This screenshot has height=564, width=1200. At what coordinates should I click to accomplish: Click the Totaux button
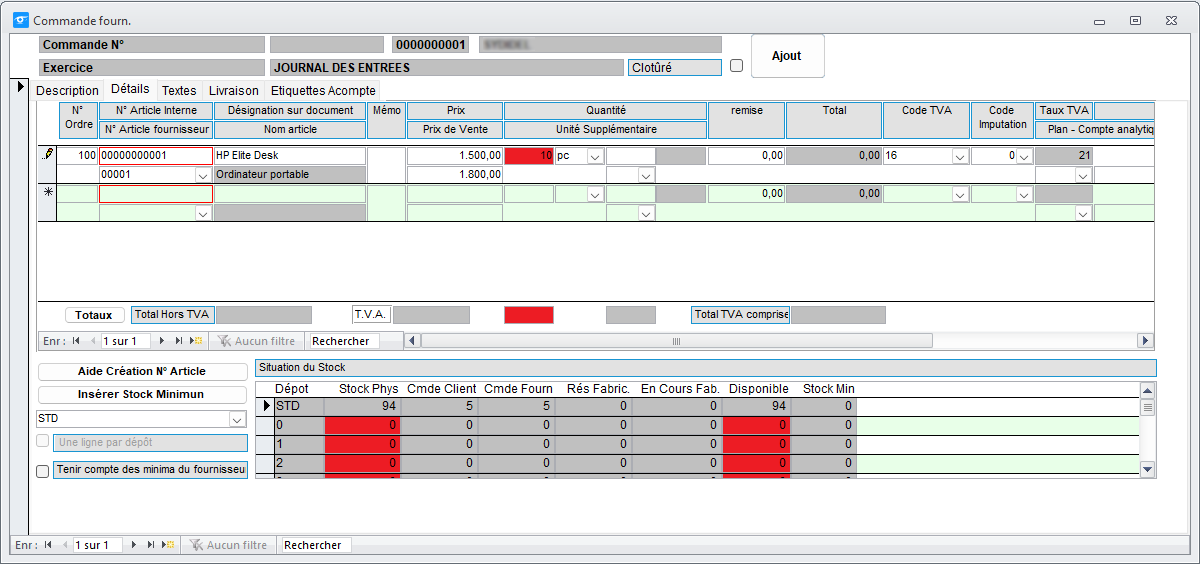94,315
